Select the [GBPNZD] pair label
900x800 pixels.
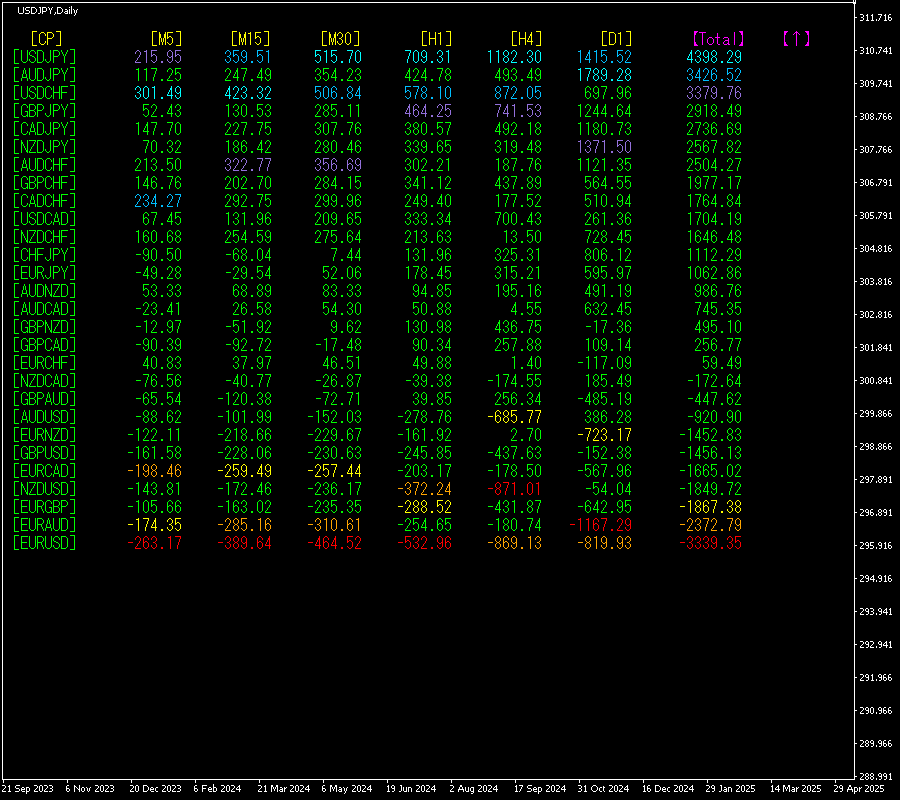click(44, 327)
